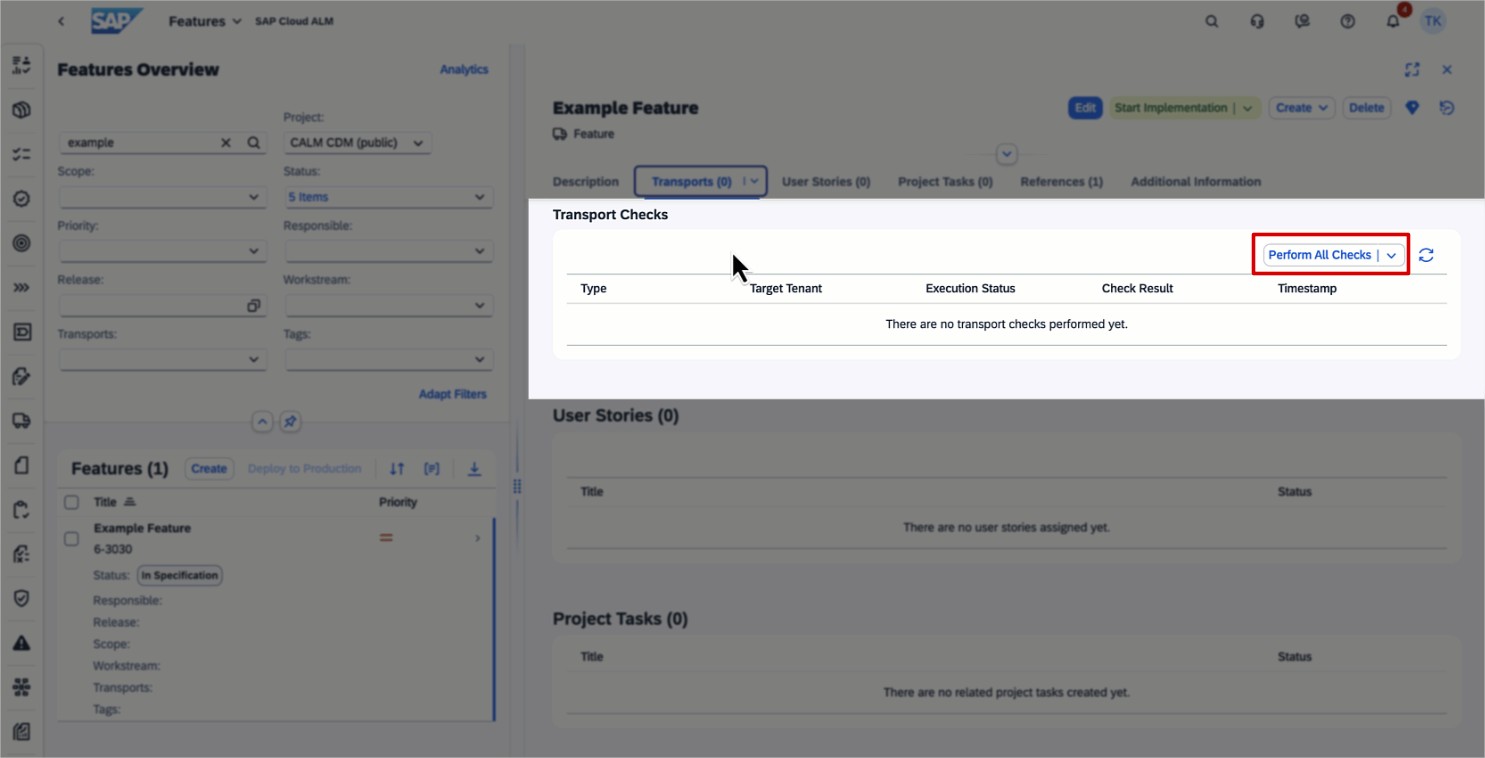
Task: Click the sort icon in Features toolbar
Action: pos(397,468)
